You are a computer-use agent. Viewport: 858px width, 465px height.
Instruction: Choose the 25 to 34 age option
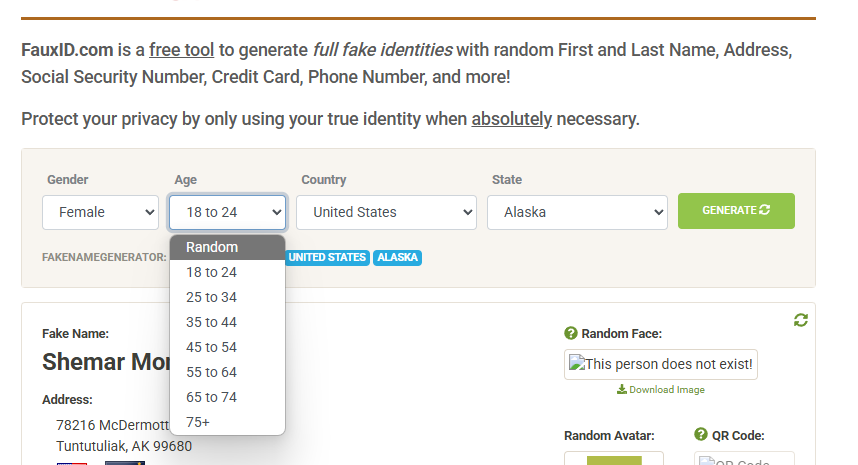228,297
